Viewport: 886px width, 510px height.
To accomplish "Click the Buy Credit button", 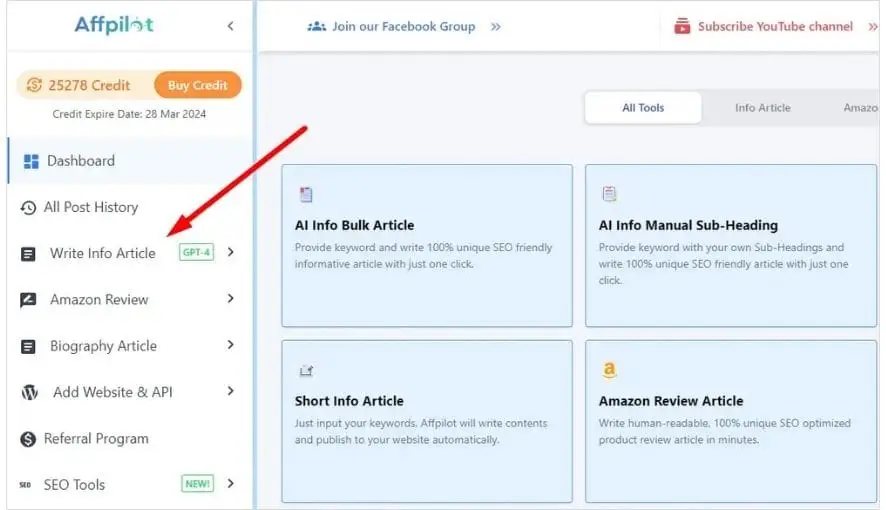I will (198, 85).
